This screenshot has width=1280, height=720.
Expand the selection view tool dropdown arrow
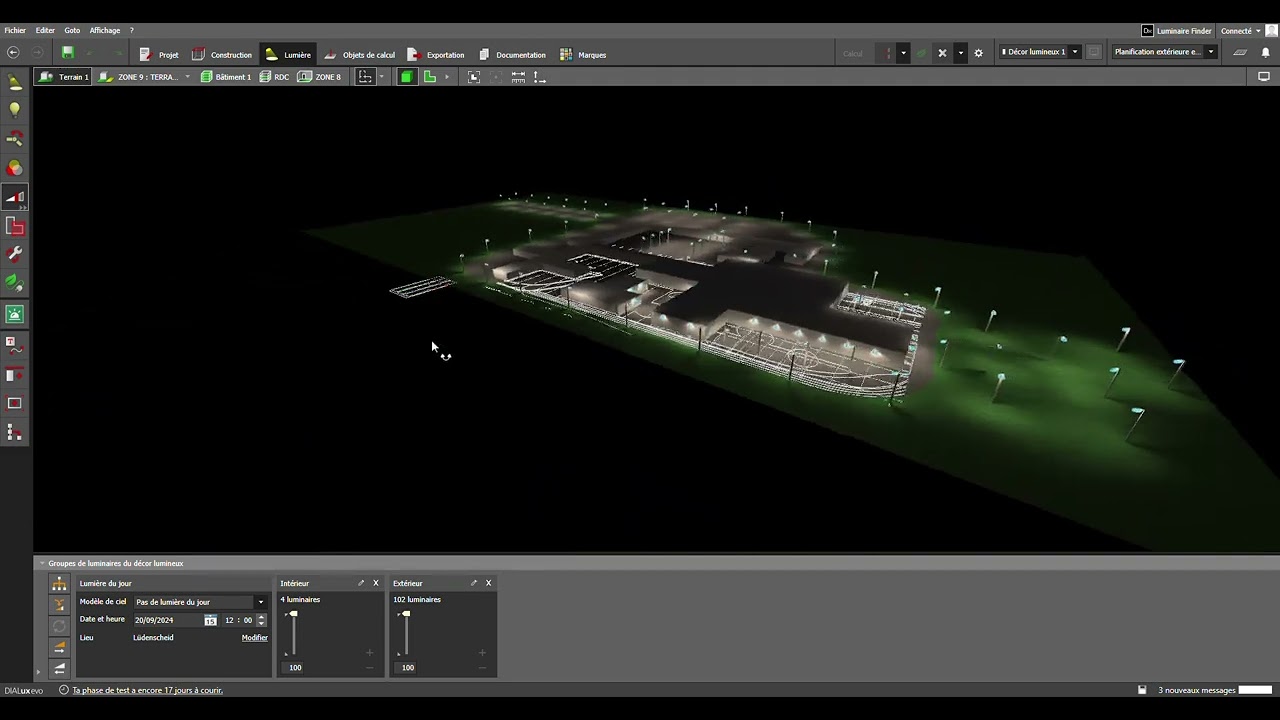[381, 77]
